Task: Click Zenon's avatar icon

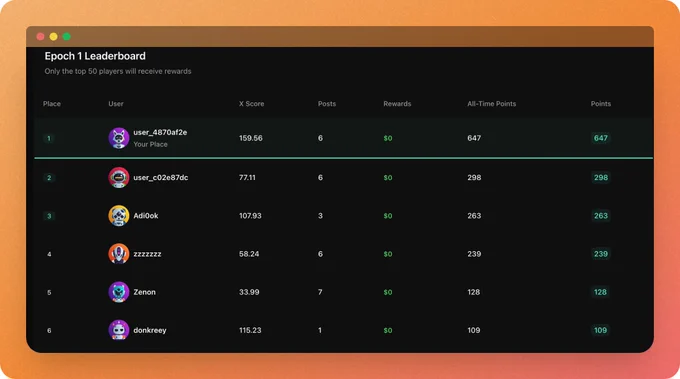Action: point(118,292)
